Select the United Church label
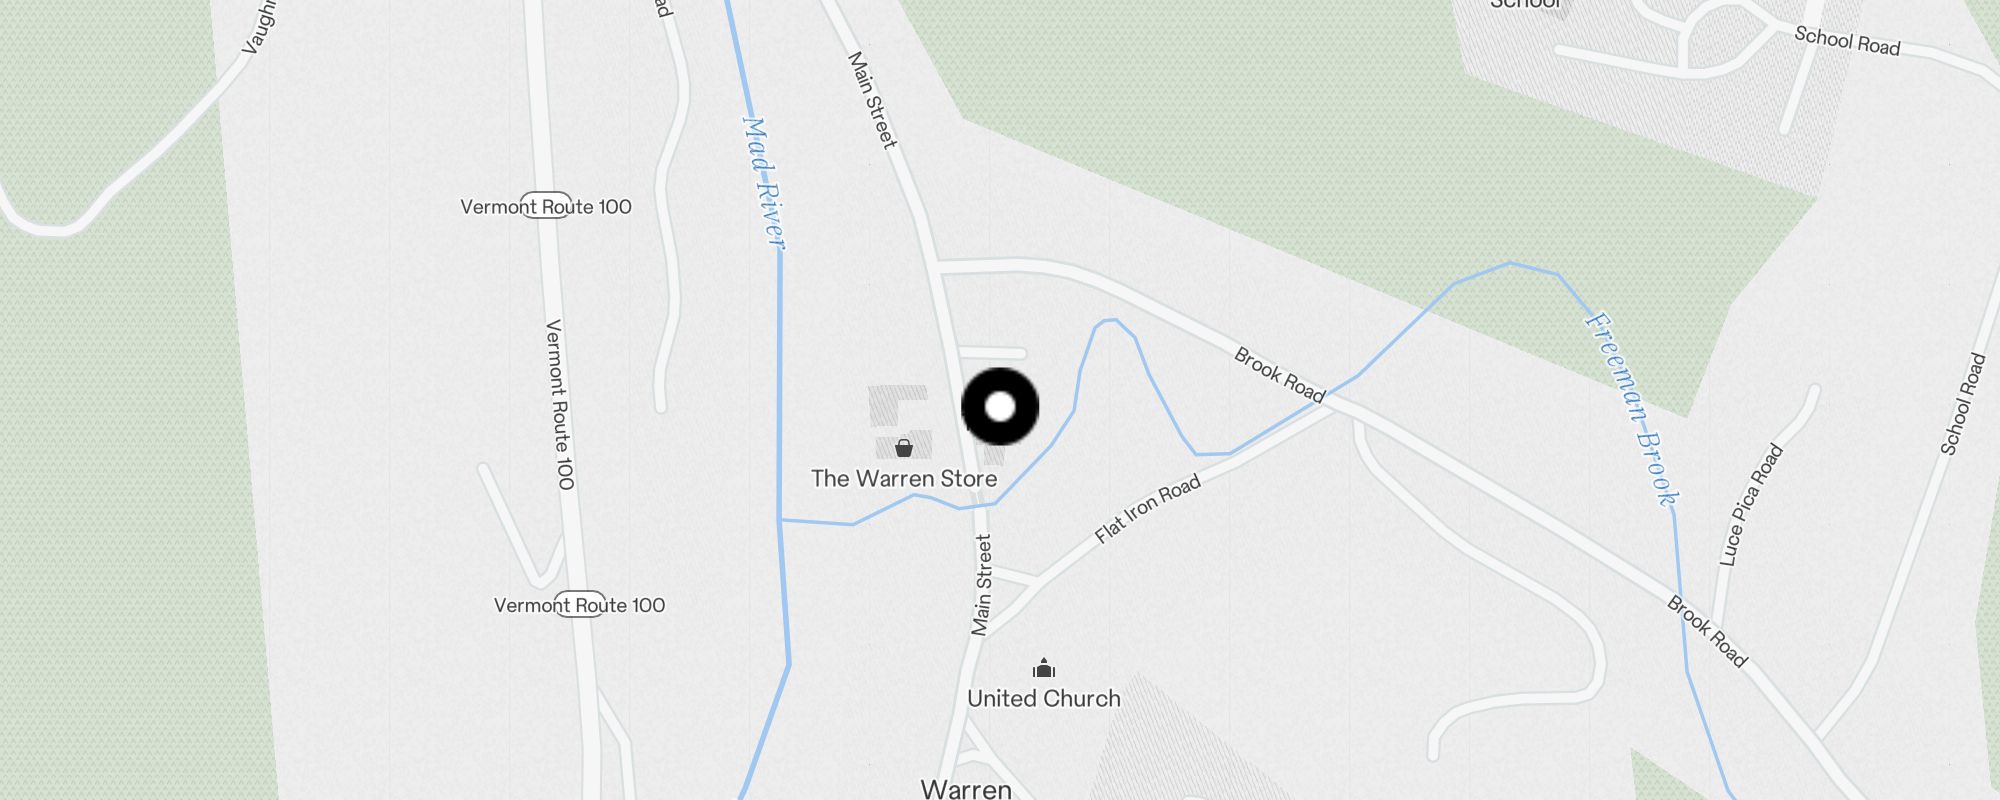This screenshot has height=800, width=2000. pos(1044,699)
